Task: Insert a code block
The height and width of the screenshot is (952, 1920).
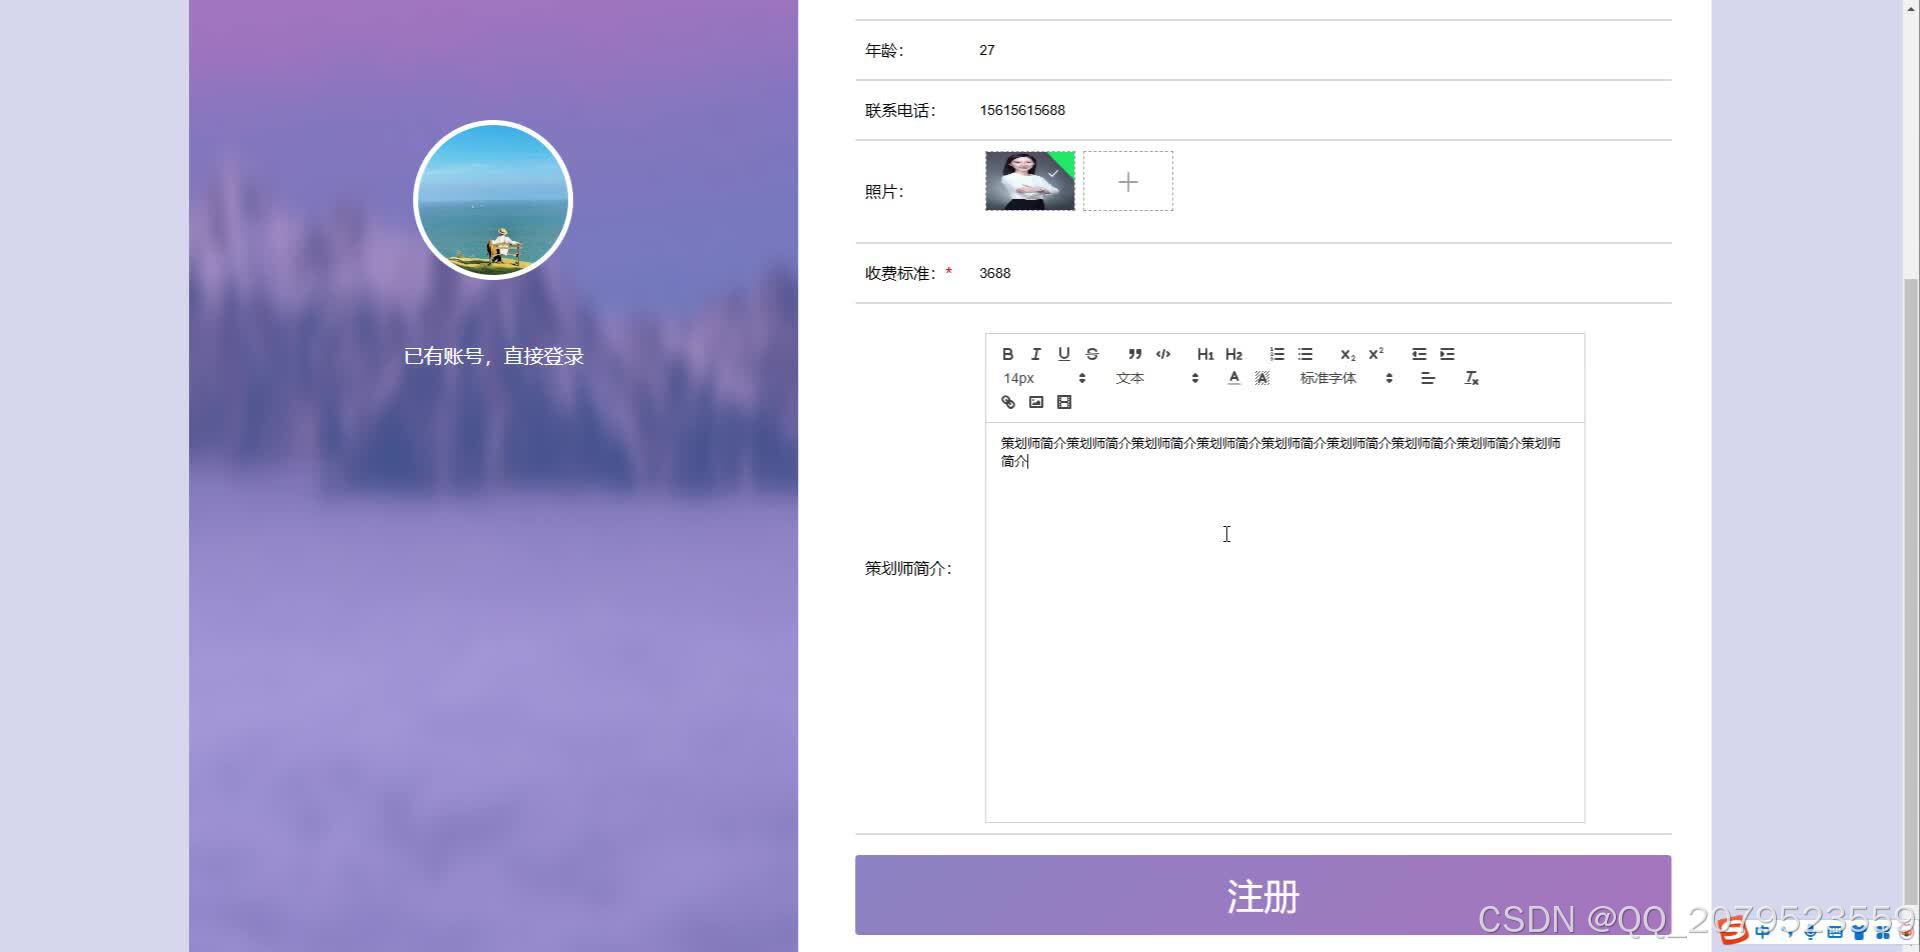Action: (x=1163, y=354)
